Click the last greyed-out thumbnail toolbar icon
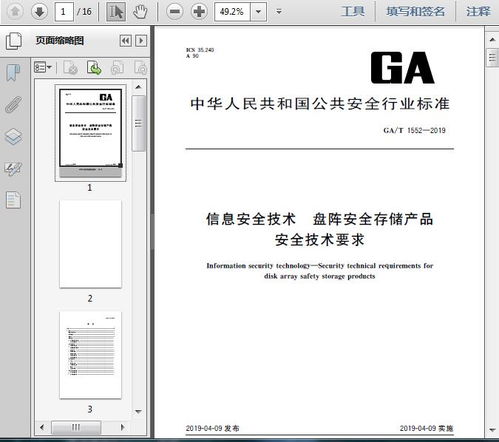The width and height of the screenshot is (499, 442). click(x=141, y=68)
